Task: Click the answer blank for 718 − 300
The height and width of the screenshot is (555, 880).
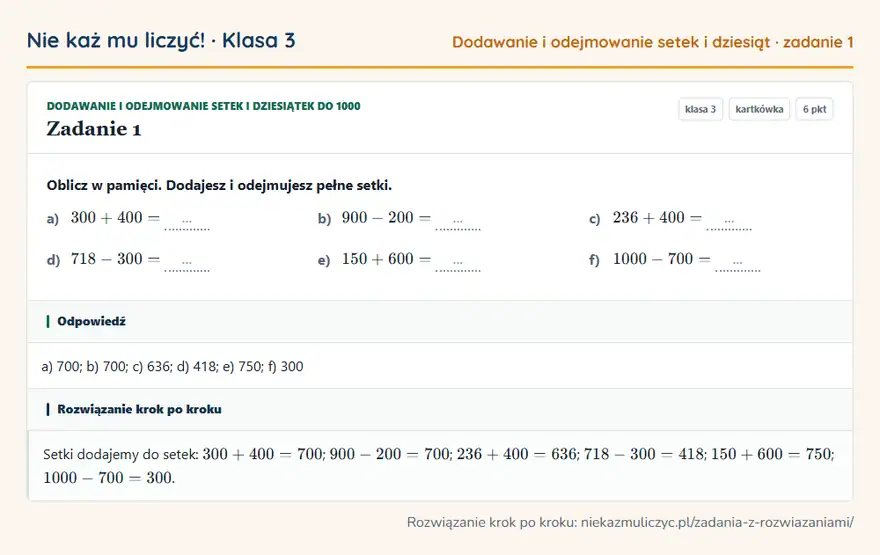Action: 187,263
